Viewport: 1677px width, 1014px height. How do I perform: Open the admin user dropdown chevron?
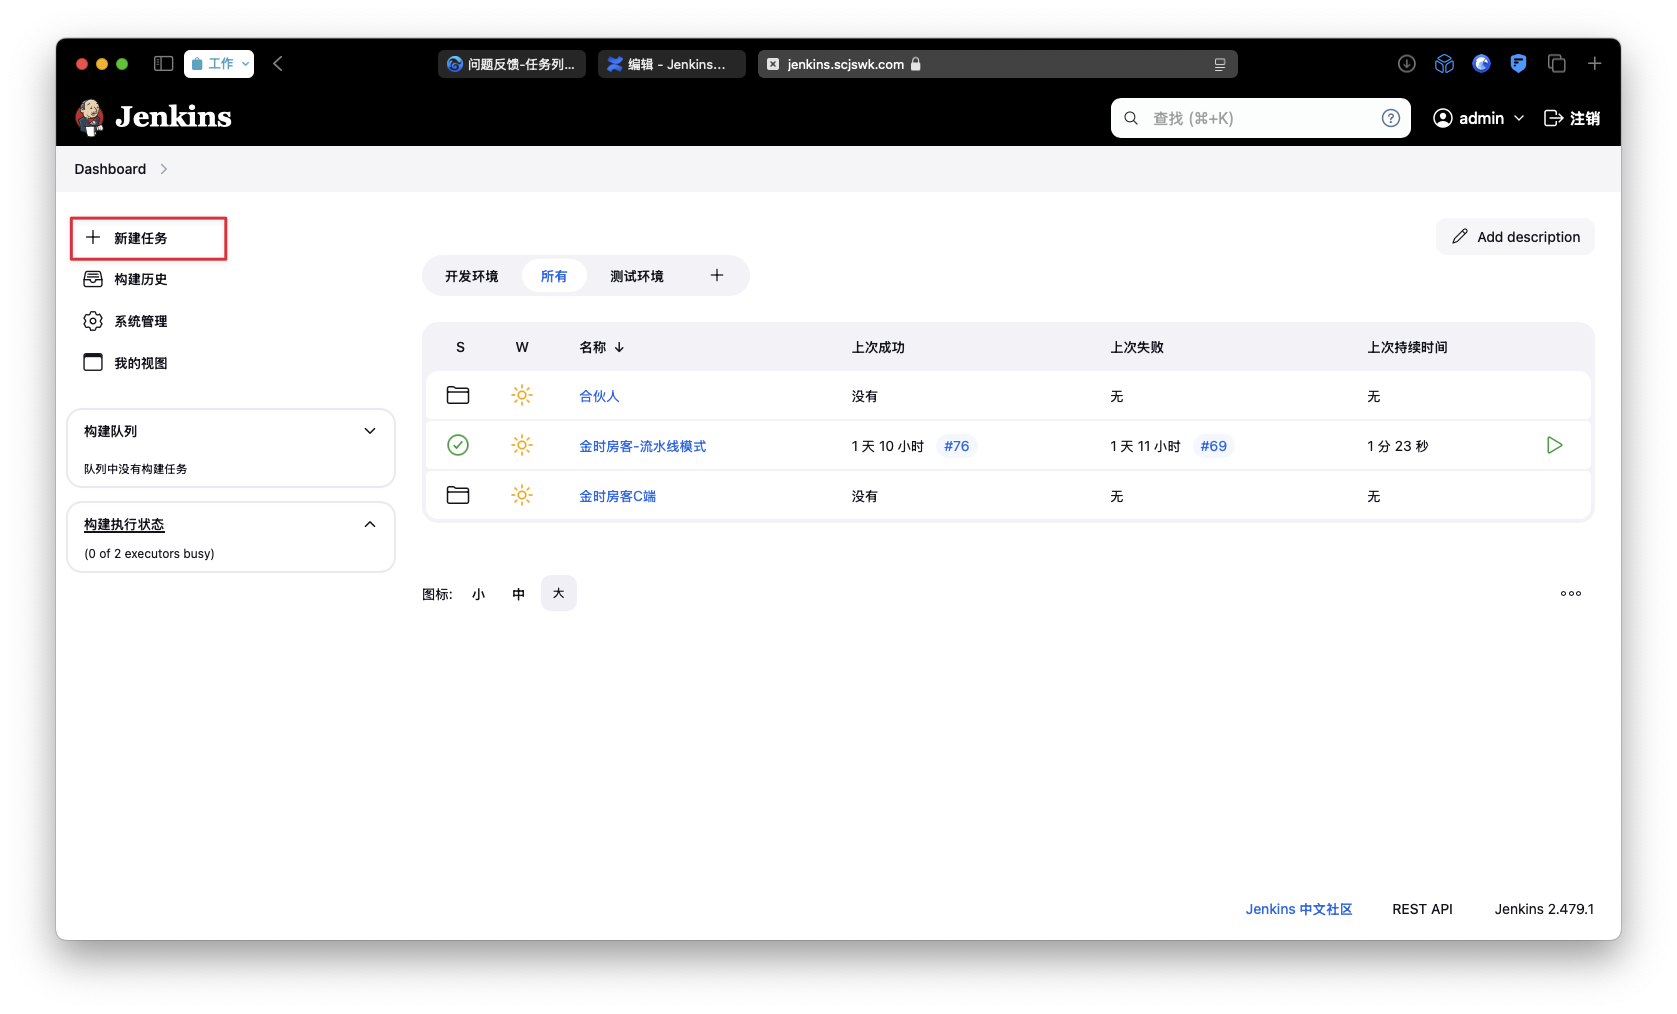[1519, 118]
